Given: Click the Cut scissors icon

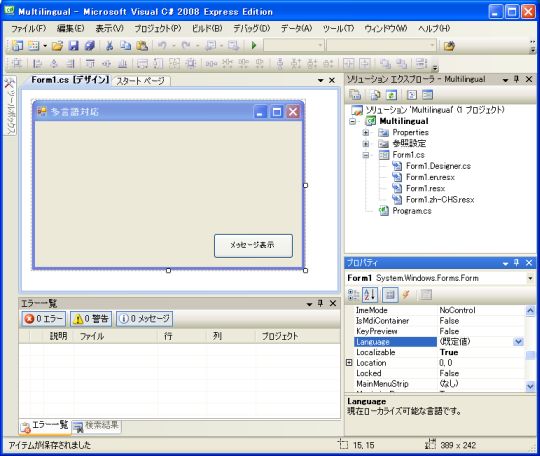Looking at the screenshot, I should pos(109,45).
